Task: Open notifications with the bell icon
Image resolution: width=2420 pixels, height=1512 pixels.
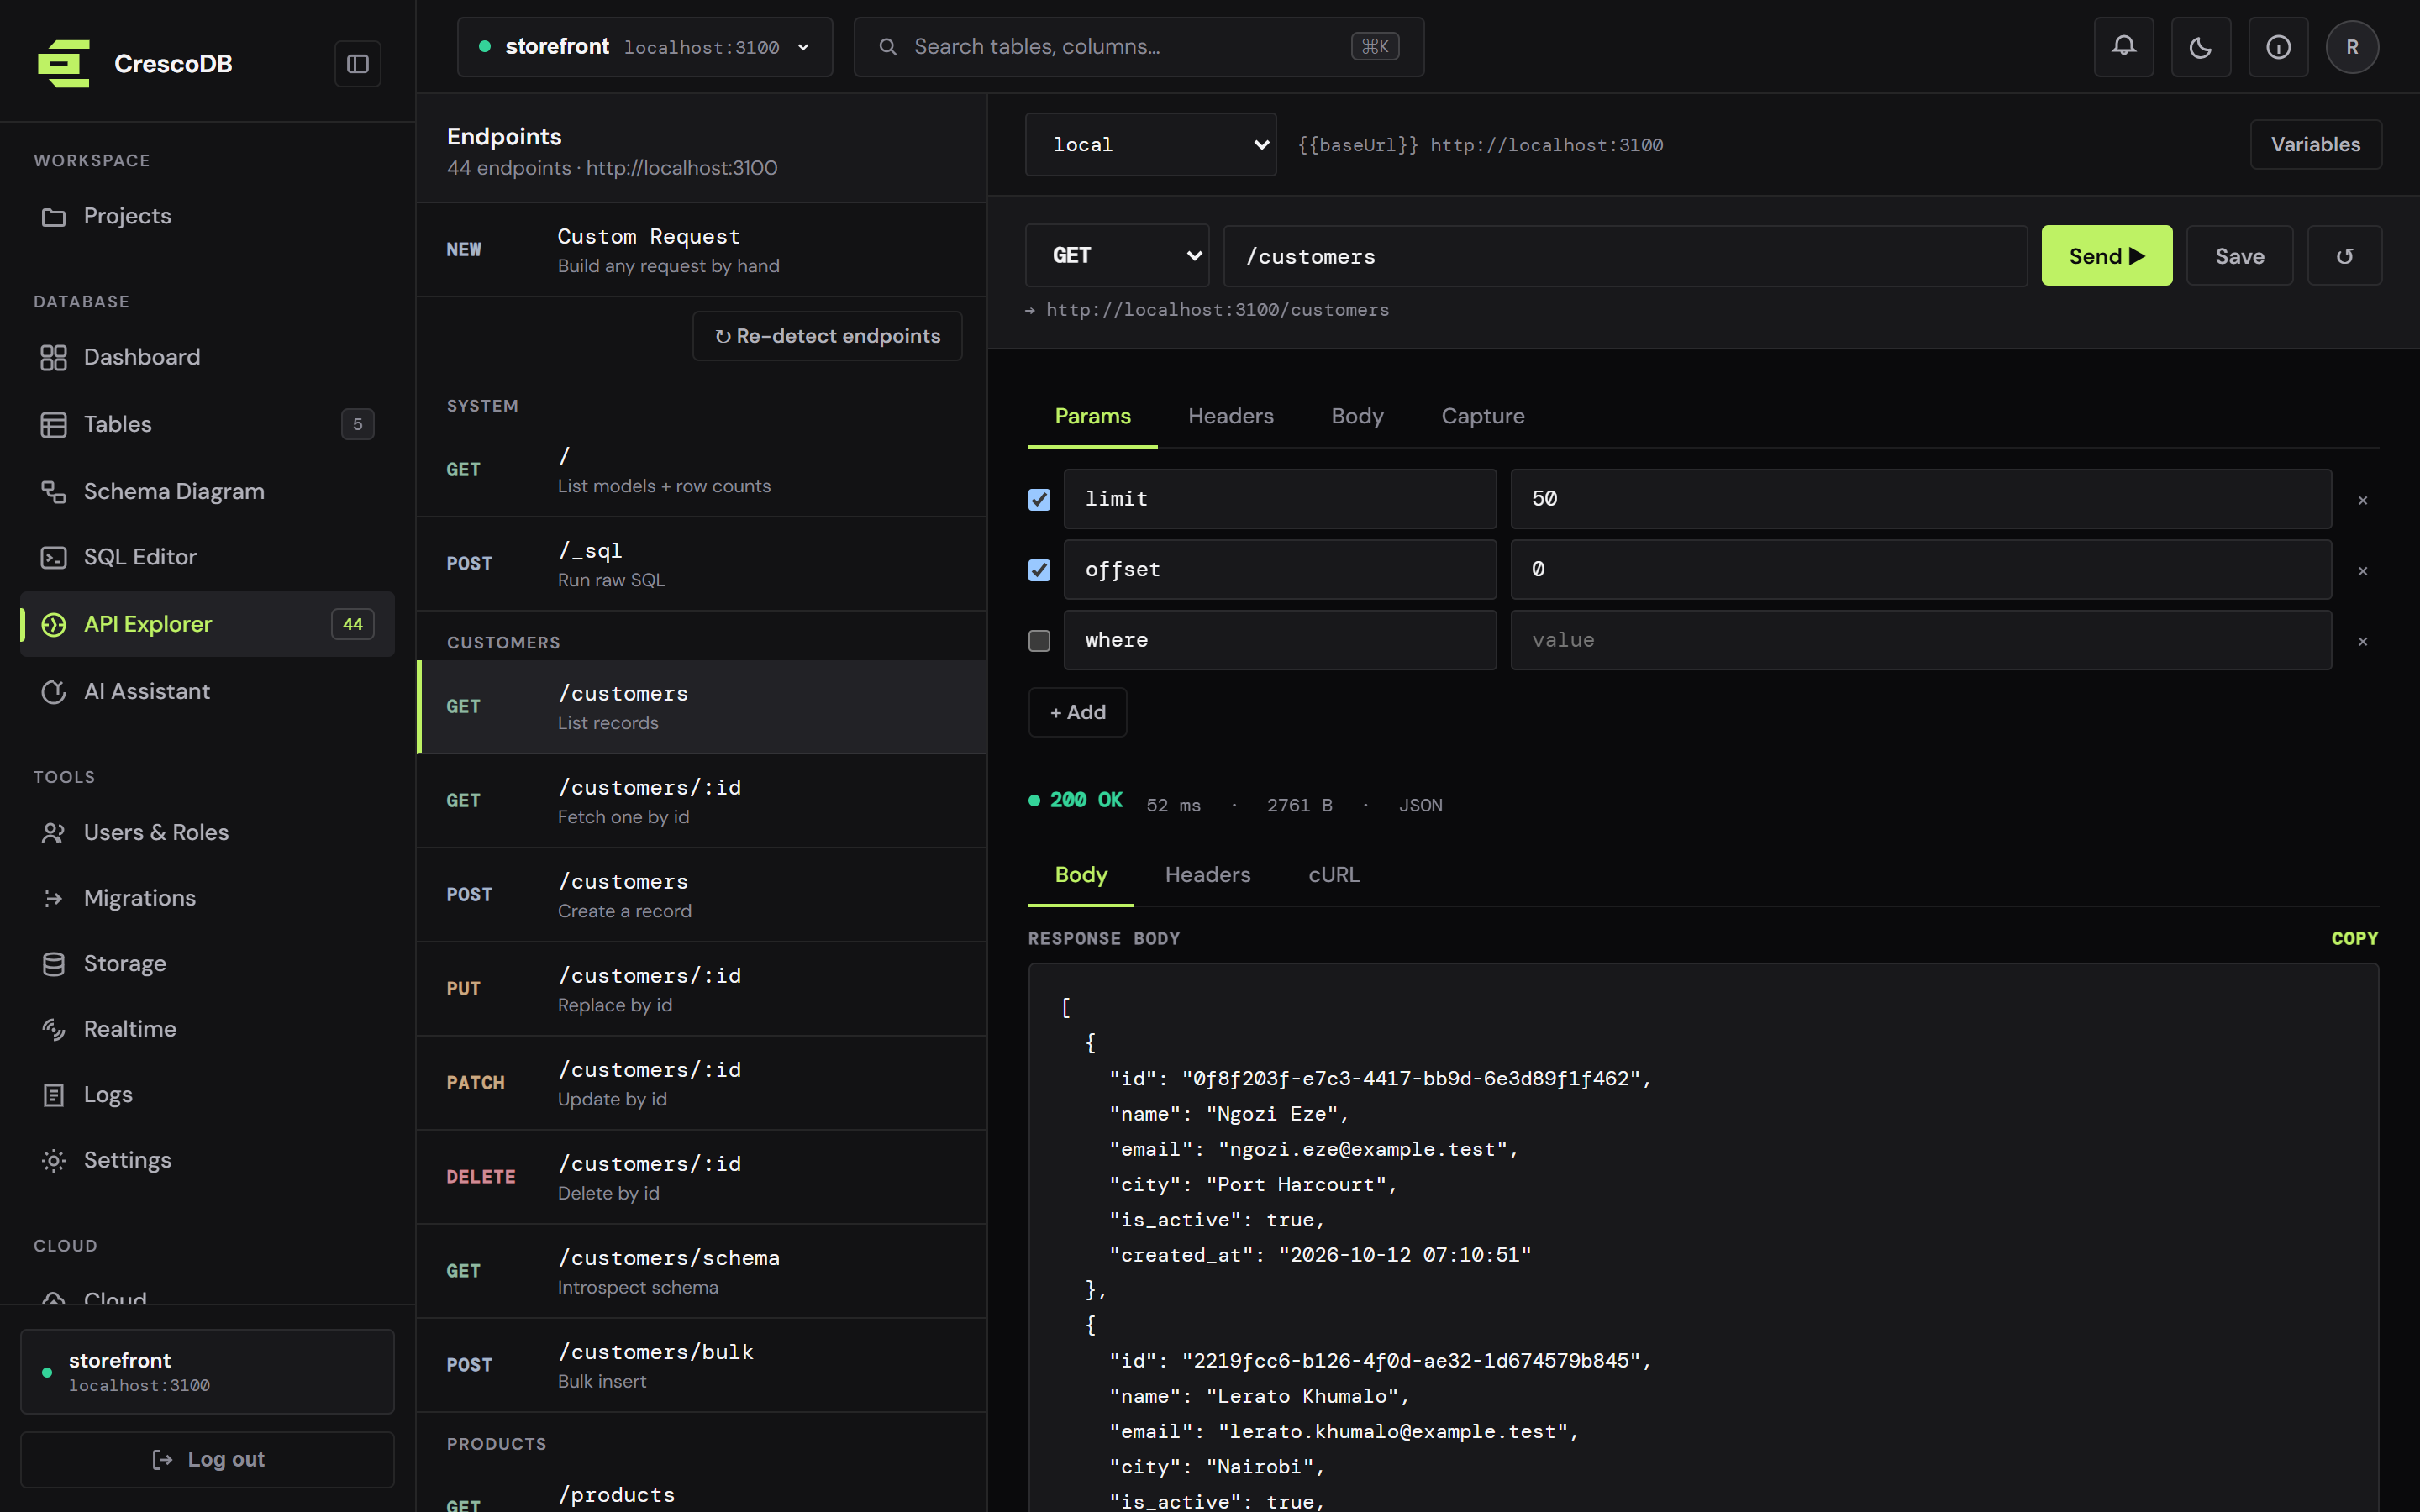Action: point(2124,47)
